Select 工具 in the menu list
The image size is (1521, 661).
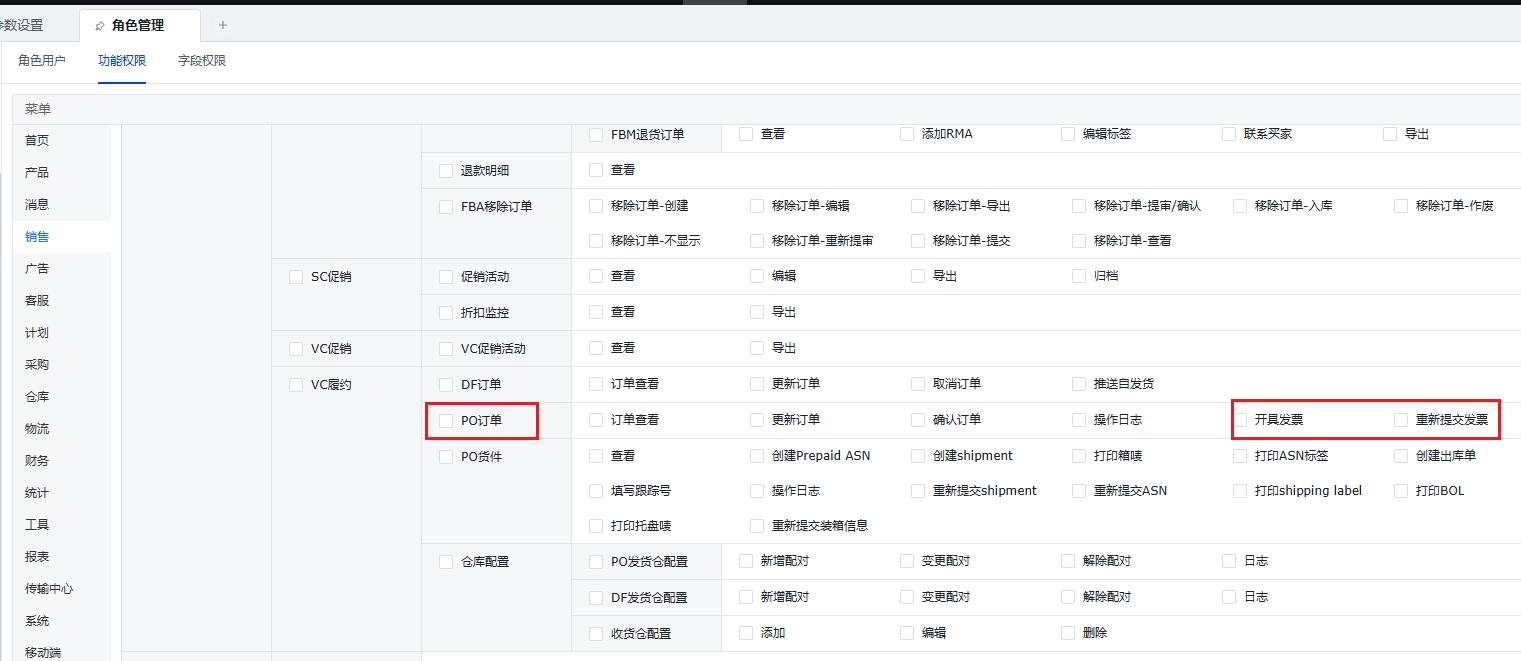(x=37, y=525)
